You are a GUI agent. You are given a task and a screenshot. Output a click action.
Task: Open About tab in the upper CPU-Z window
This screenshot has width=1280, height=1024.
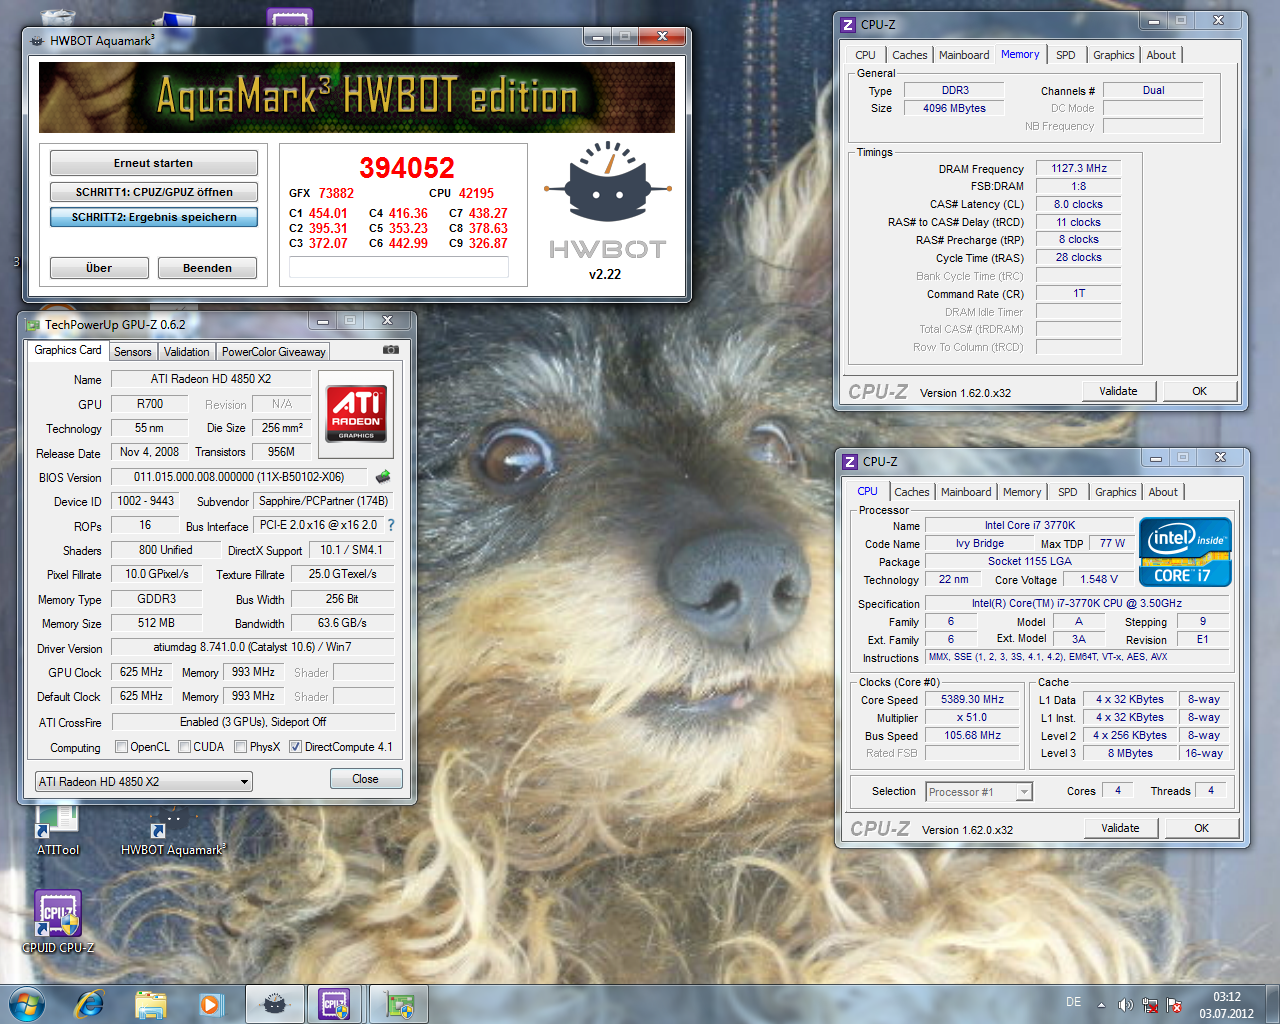click(1161, 55)
